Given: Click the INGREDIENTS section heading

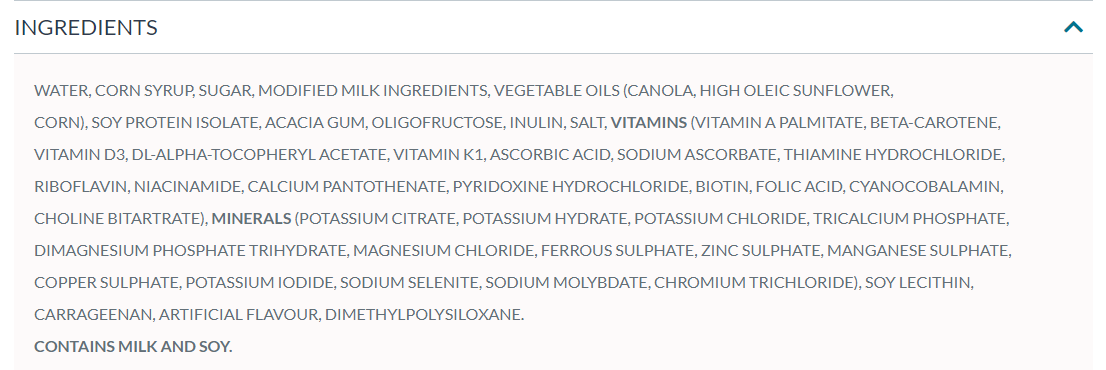Looking at the screenshot, I should click(86, 27).
